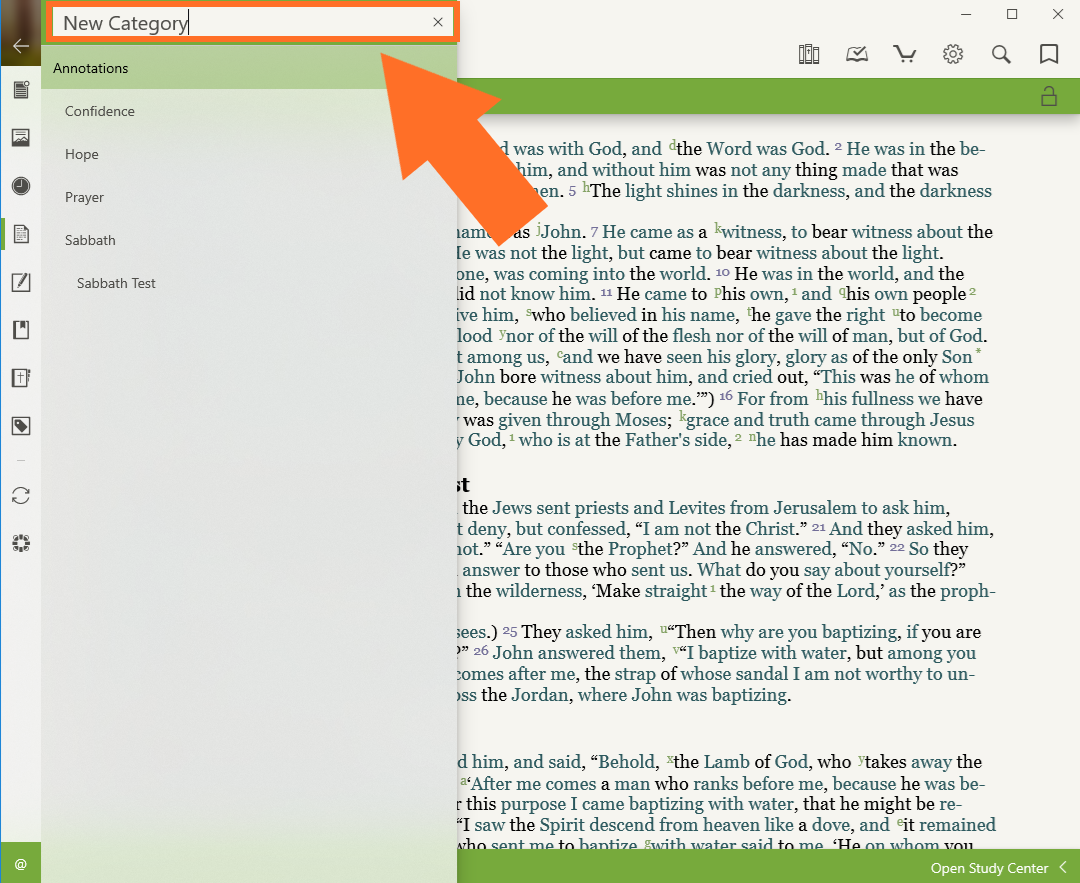Click the bookmark icon in top toolbar
This screenshot has height=883, width=1080.
click(1049, 54)
